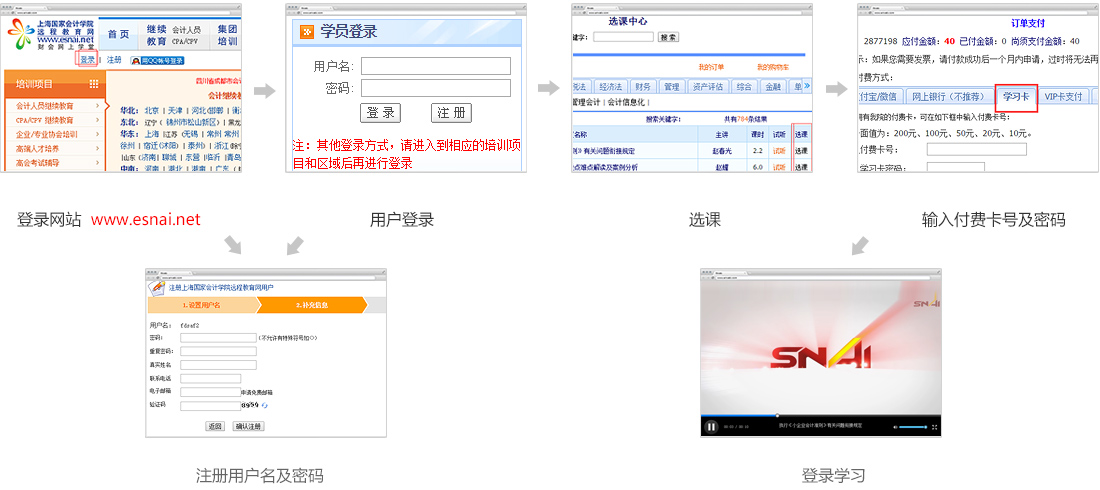The width and height of the screenshot is (1100, 490).
Task: Focus the 密码 field in login form
Action: pyautogui.click(x=436, y=88)
